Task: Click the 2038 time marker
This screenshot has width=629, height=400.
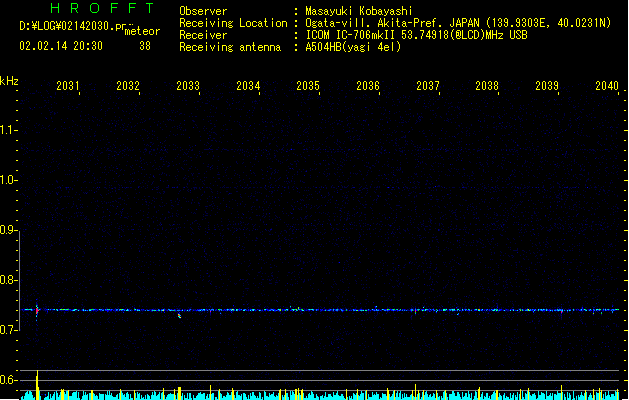Action: pyautogui.click(x=487, y=86)
